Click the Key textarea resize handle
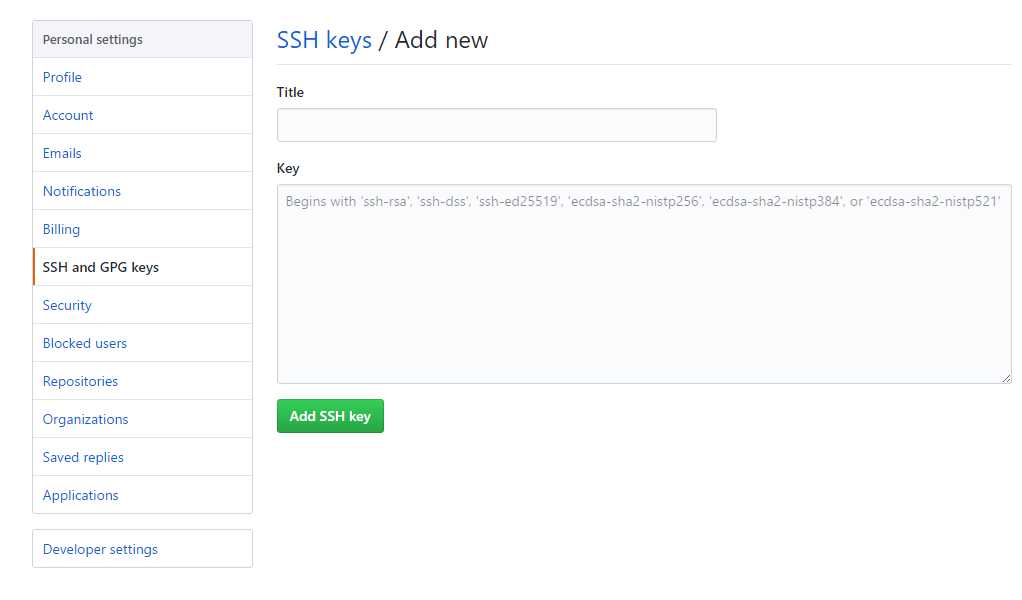This screenshot has height=600, width=1022. coord(1006,379)
